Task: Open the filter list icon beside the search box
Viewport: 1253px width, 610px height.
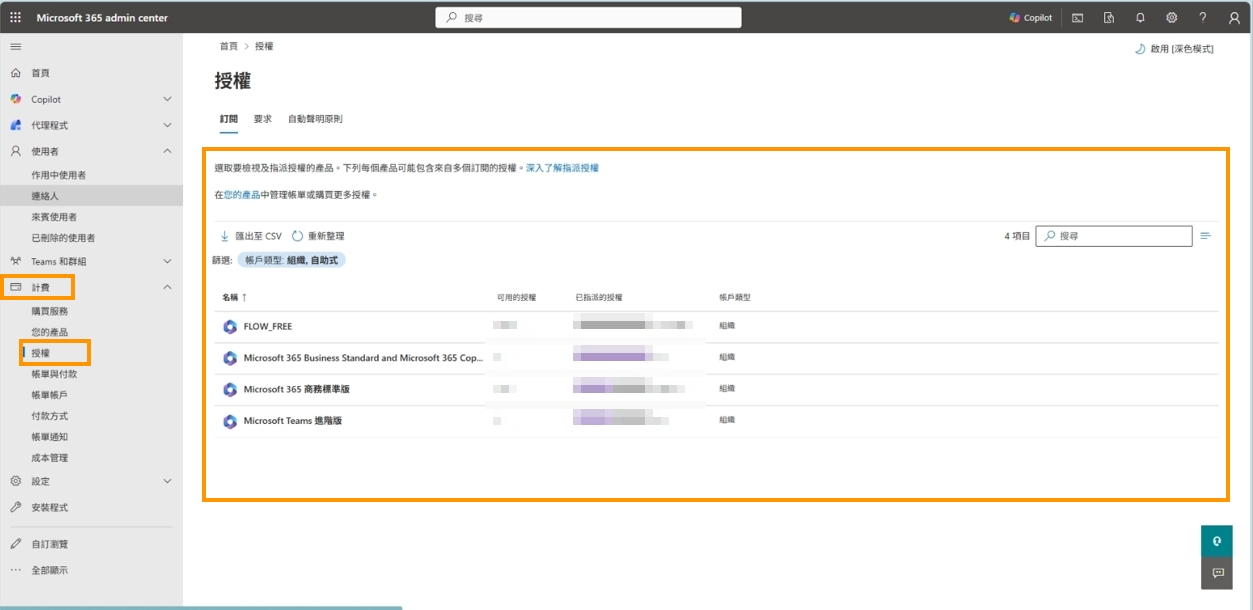Action: [1206, 236]
